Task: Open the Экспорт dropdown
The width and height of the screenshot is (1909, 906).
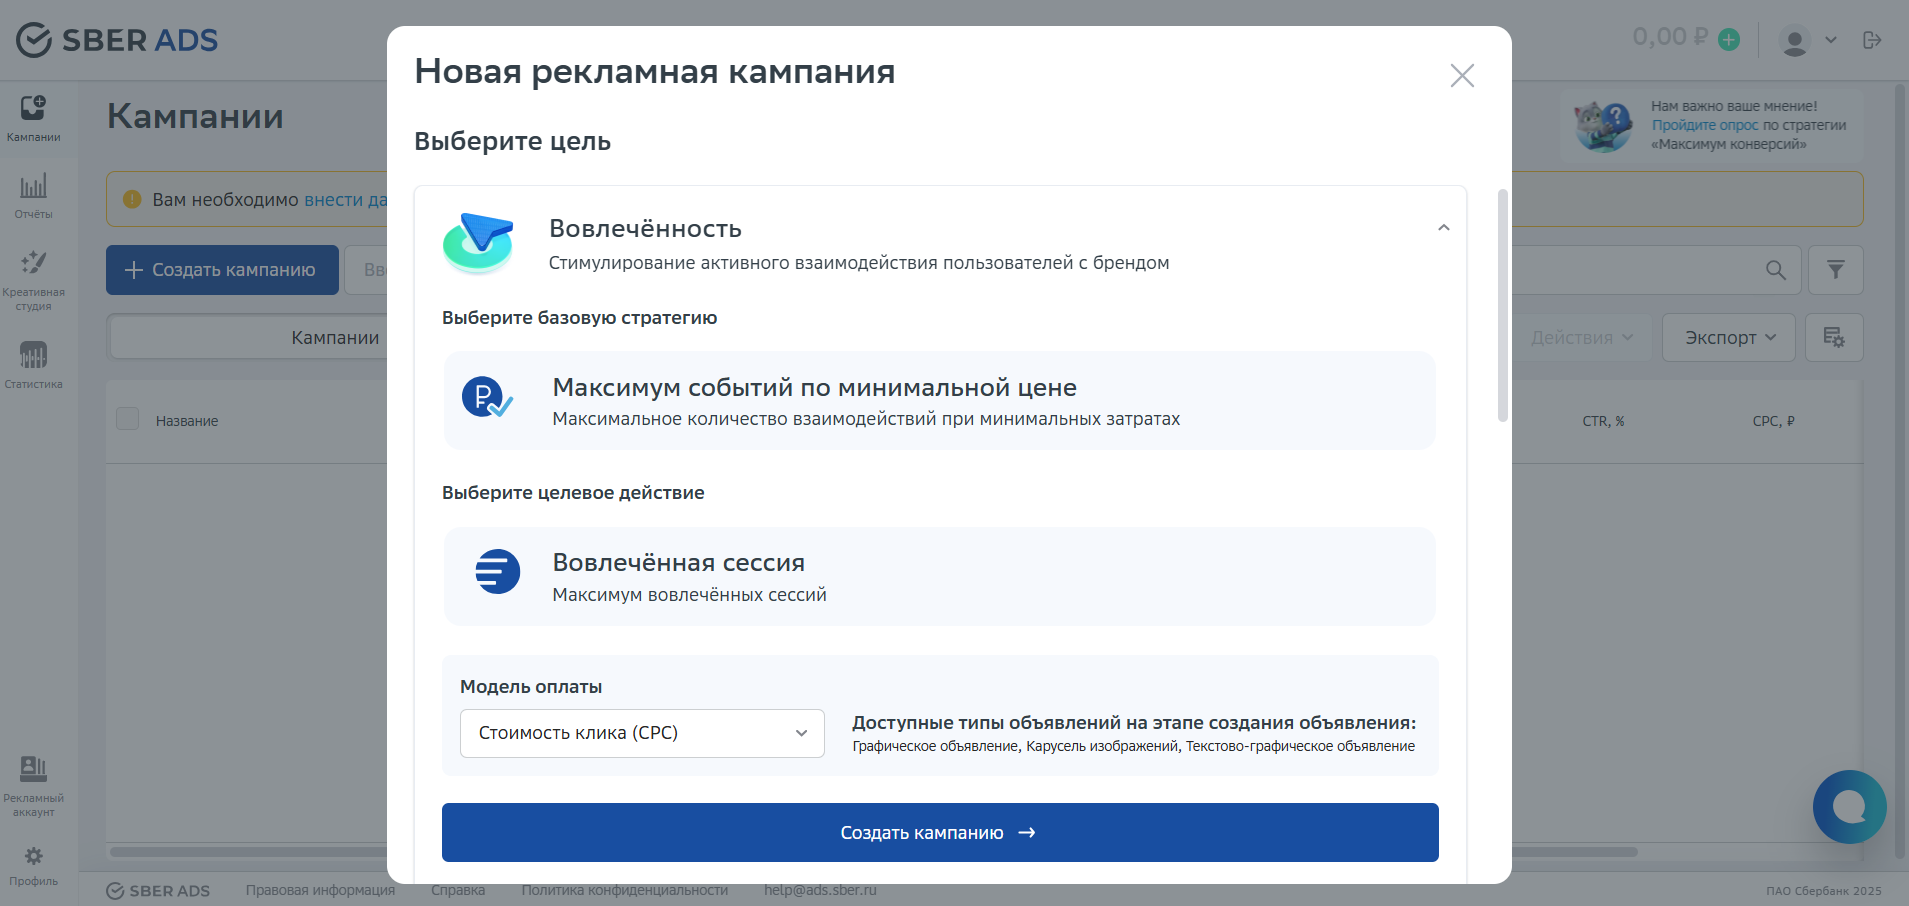Action: coord(1728,337)
